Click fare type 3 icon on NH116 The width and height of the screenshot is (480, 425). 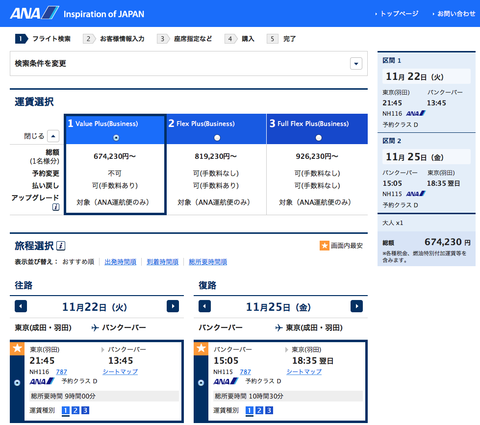[85, 410]
